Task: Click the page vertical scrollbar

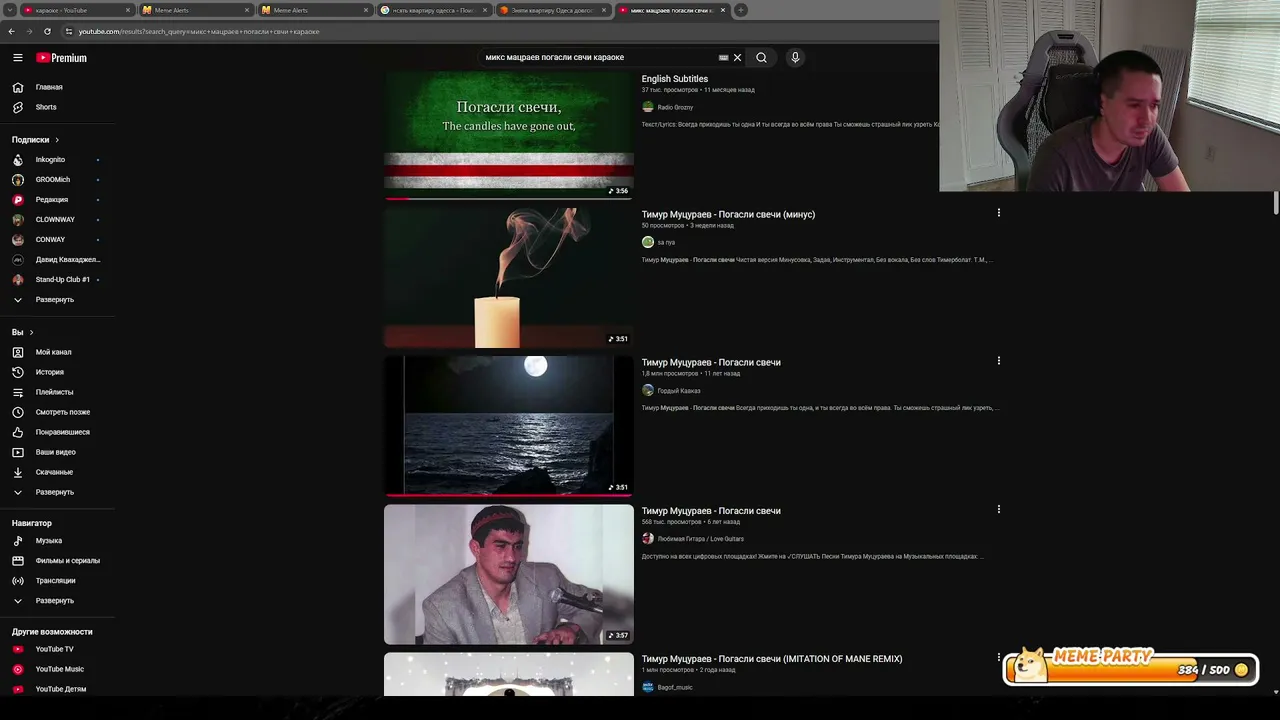Action: click(x=1275, y=204)
